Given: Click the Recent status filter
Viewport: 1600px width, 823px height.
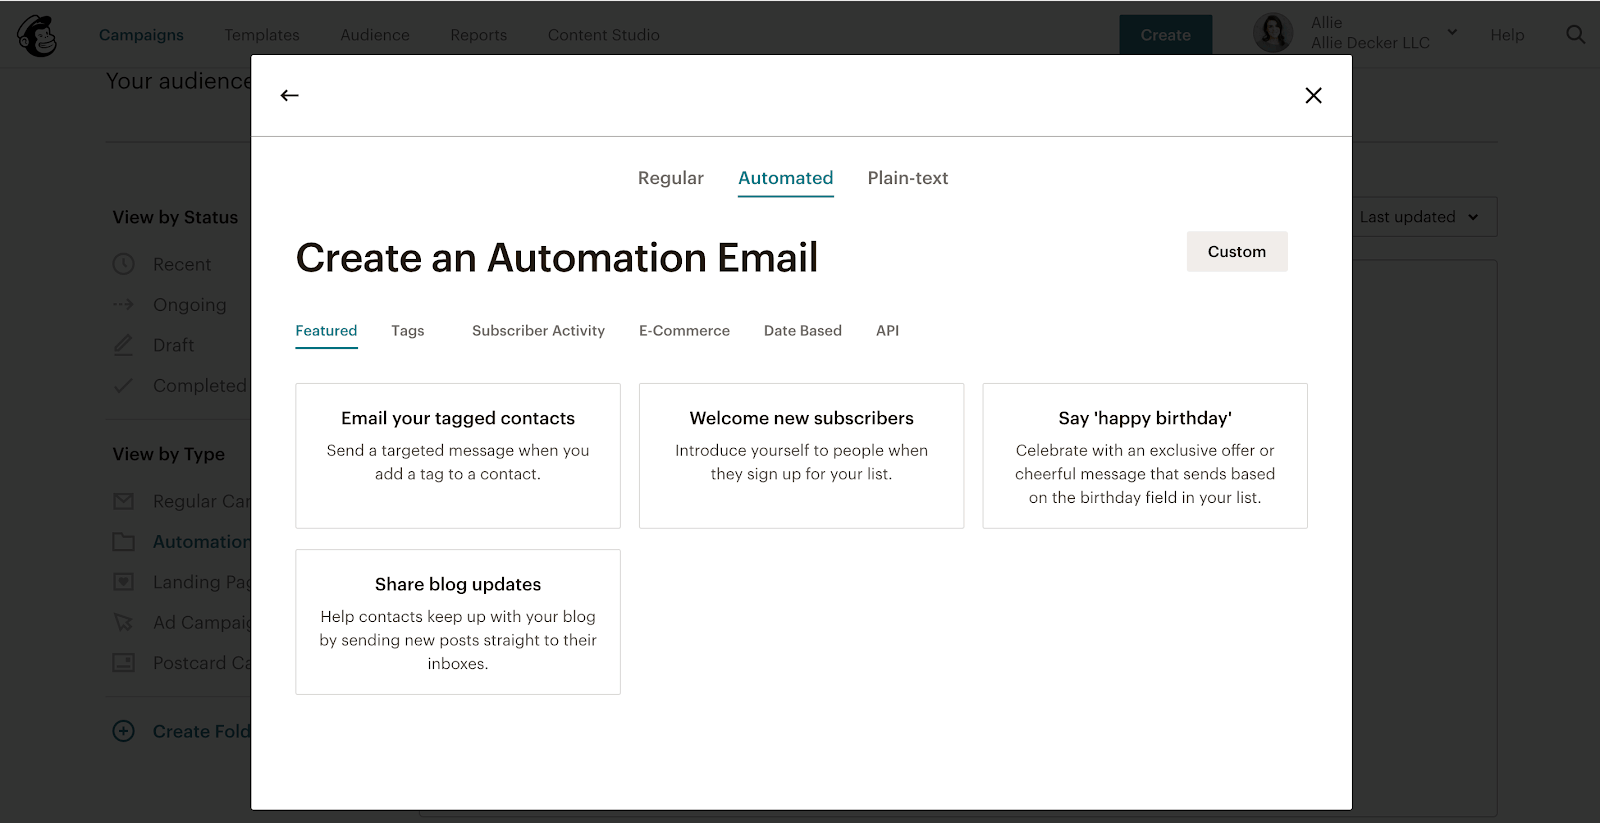Looking at the screenshot, I should 182,264.
